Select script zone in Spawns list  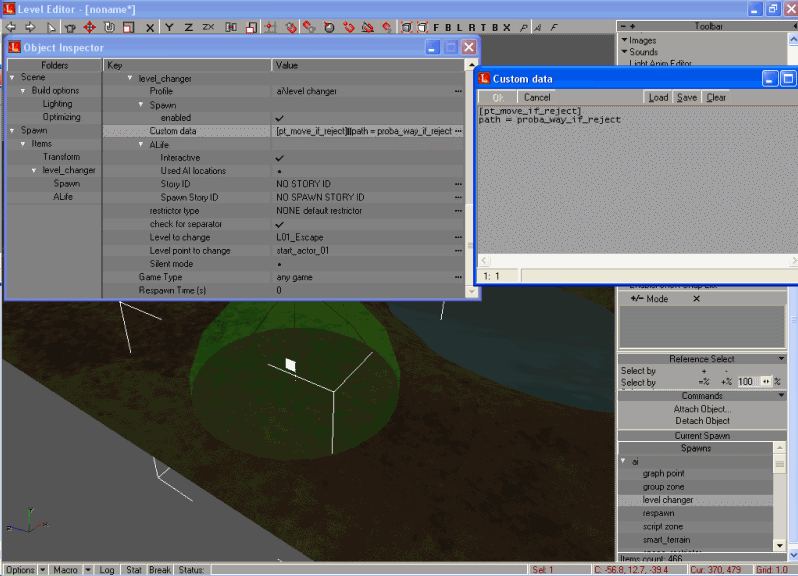click(663, 527)
